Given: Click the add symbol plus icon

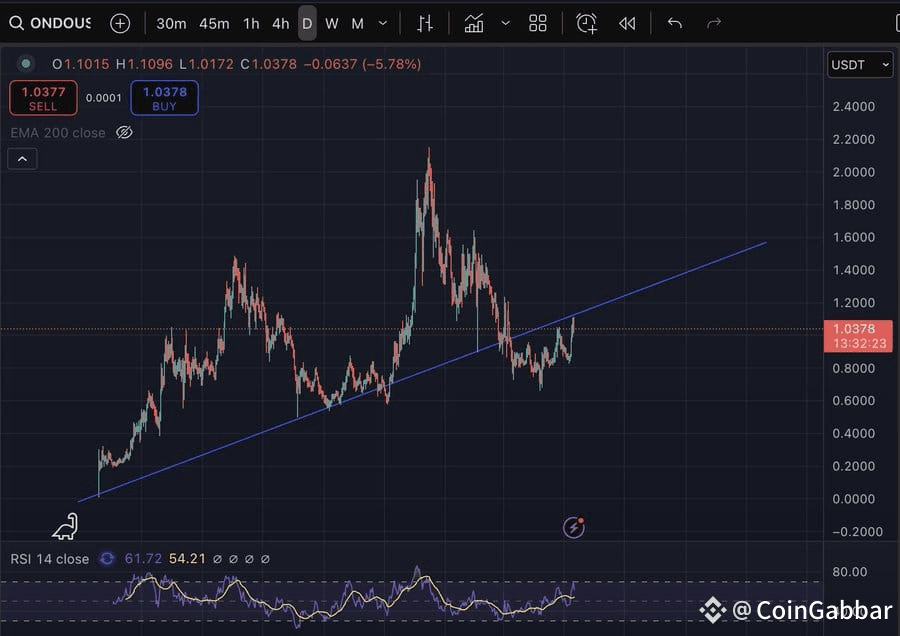Looking at the screenshot, I should [x=120, y=23].
